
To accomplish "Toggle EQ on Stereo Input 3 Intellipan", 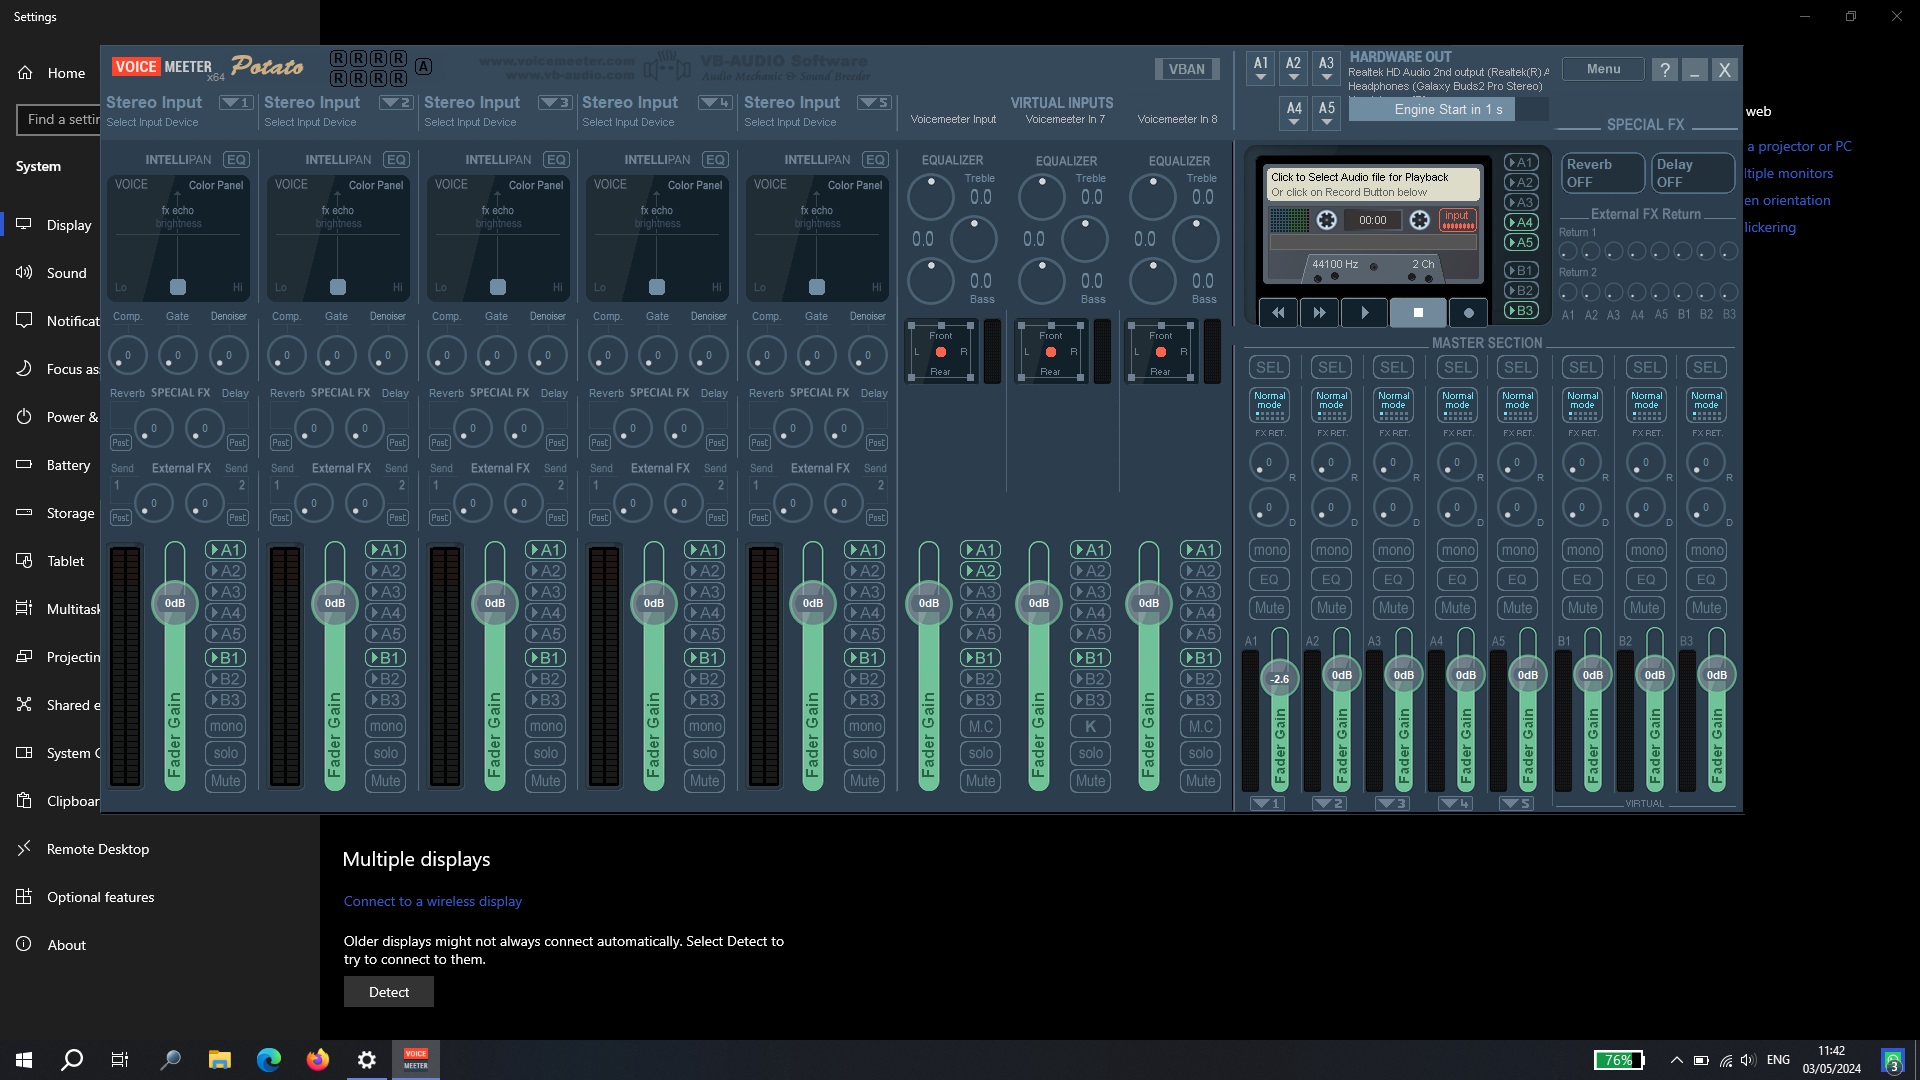I will [556, 160].
